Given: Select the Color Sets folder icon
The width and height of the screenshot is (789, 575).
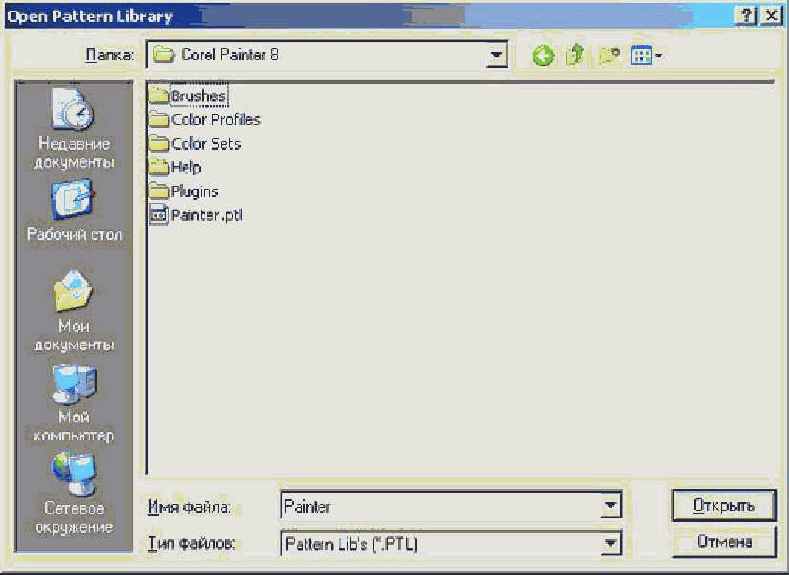Looking at the screenshot, I should (x=159, y=143).
